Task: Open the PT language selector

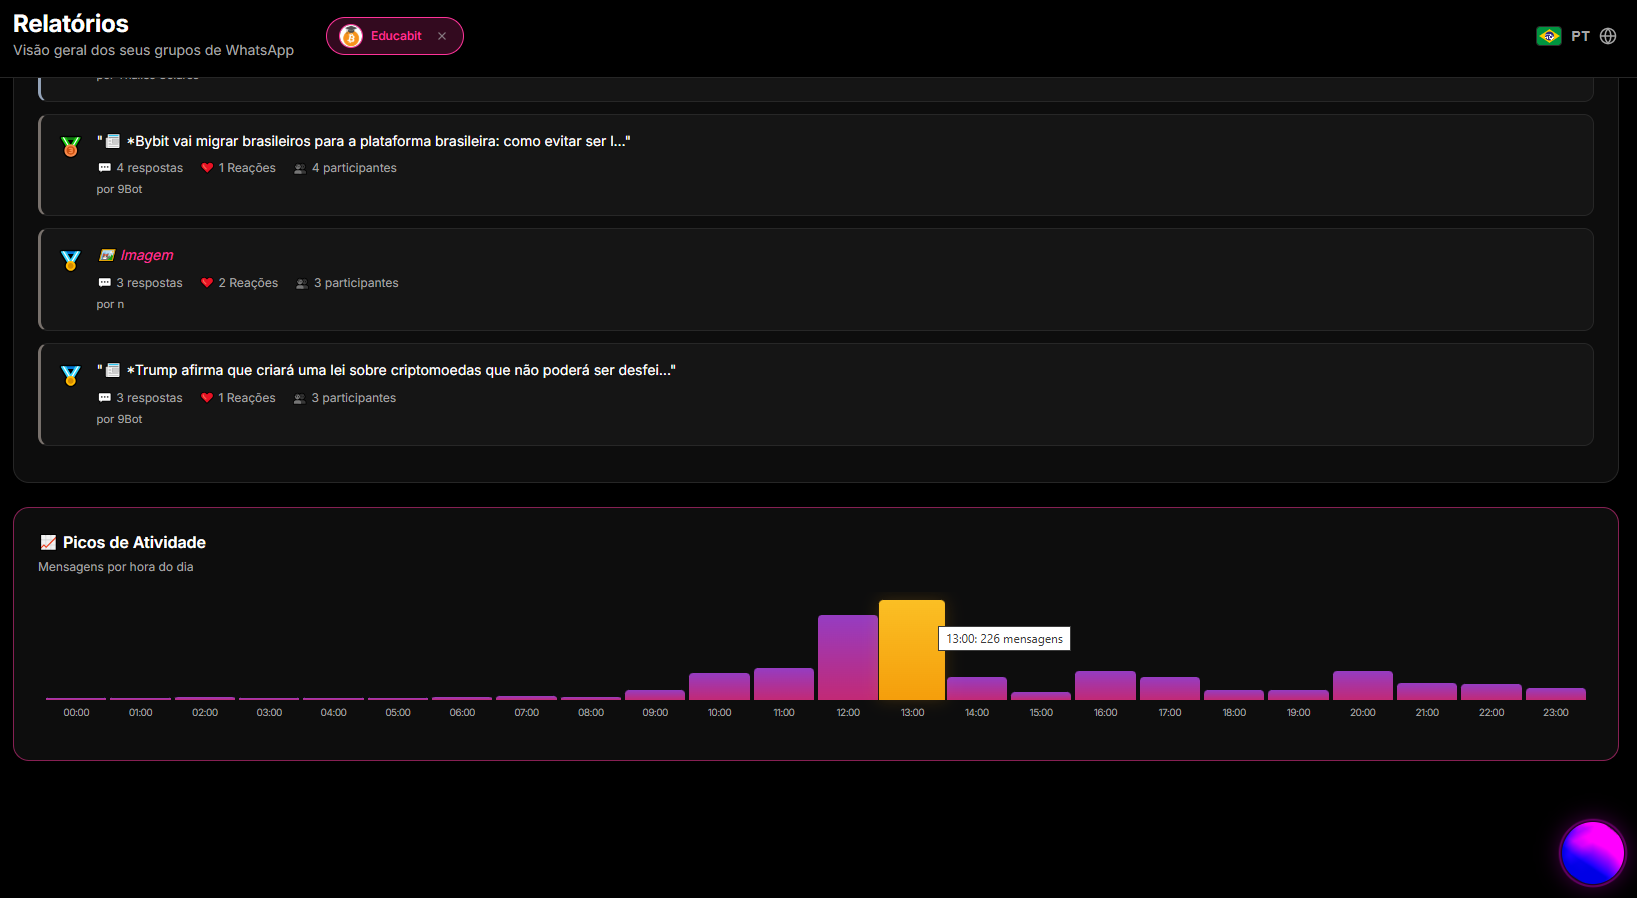Action: click(x=1580, y=36)
